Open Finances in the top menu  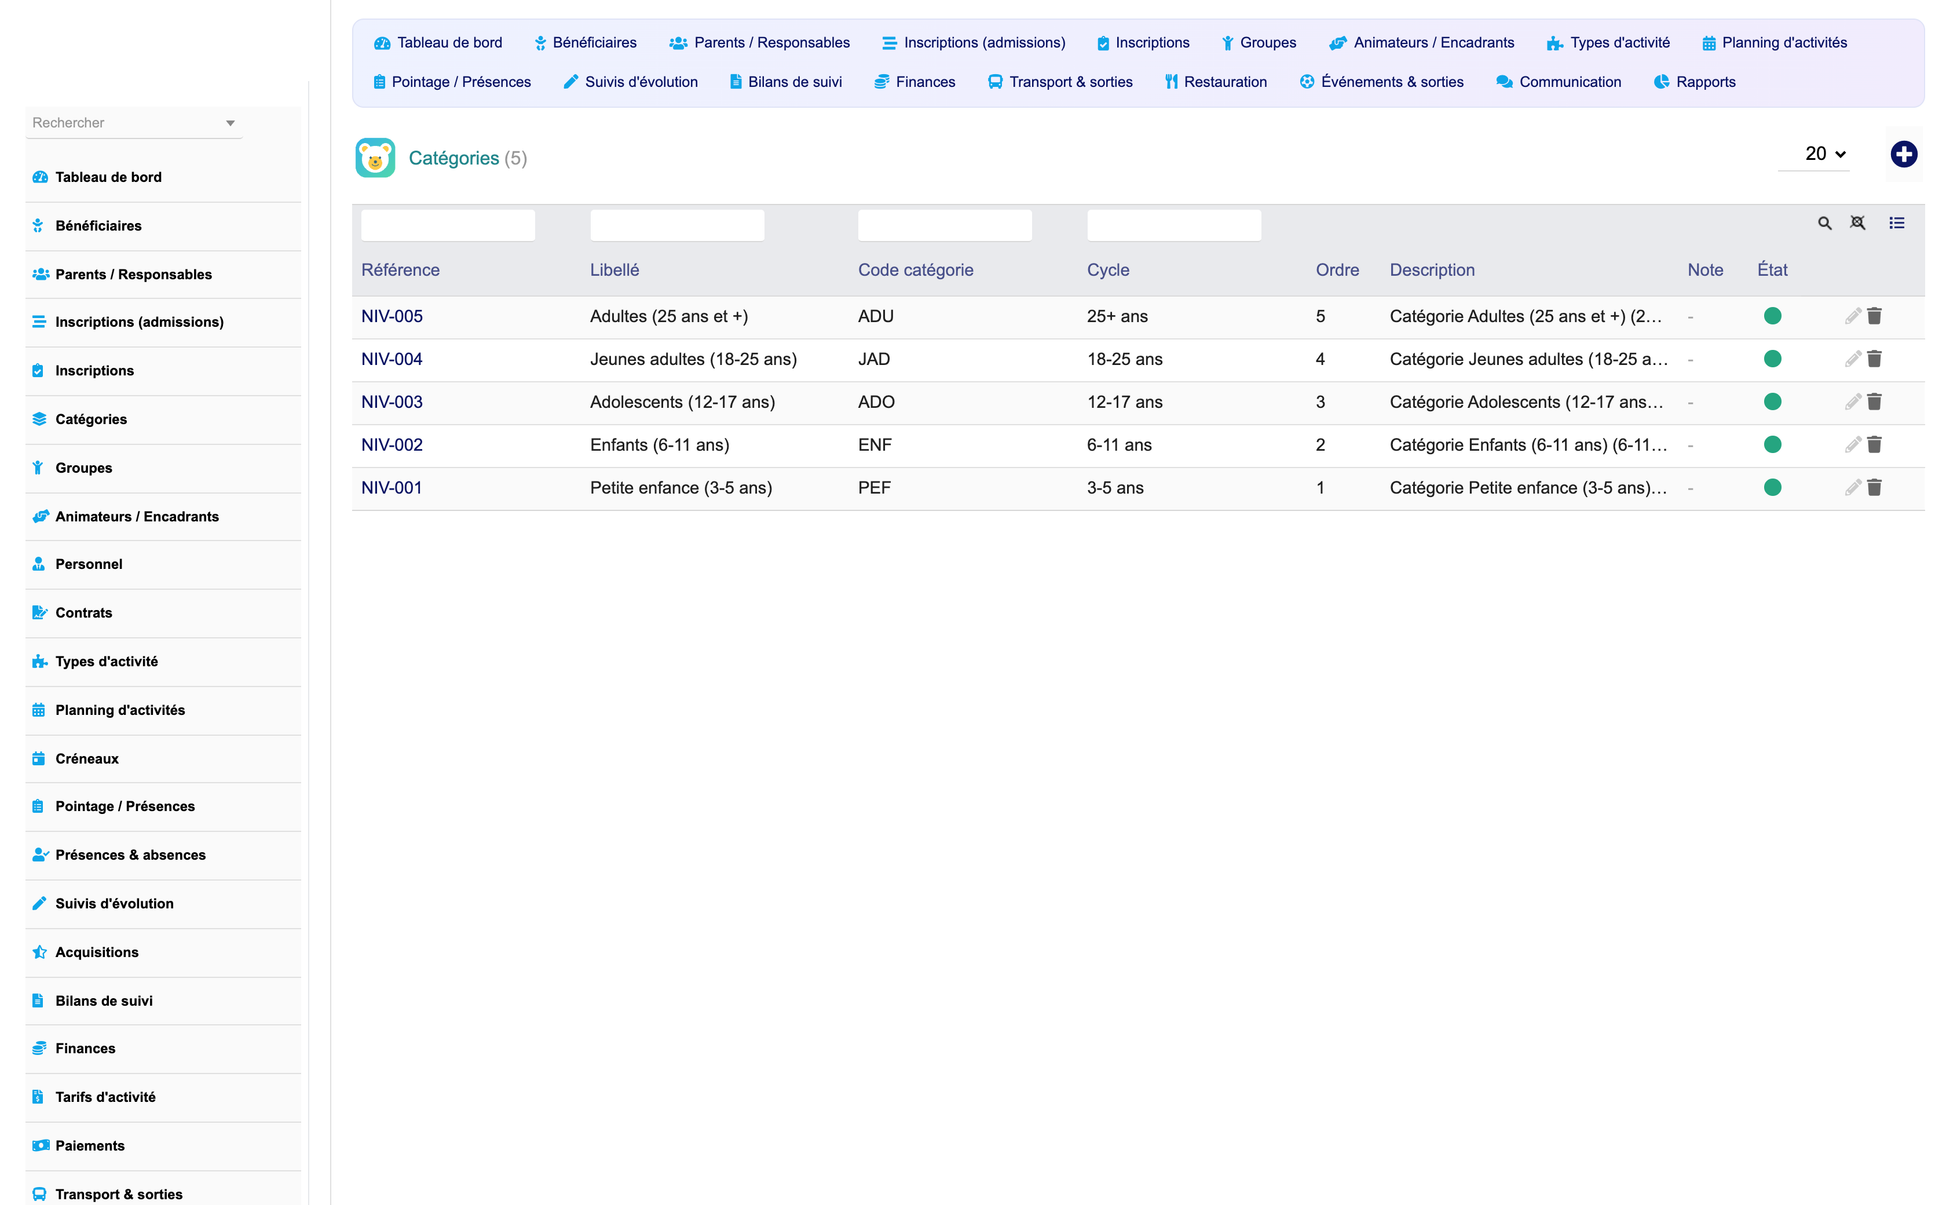(x=915, y=82)
